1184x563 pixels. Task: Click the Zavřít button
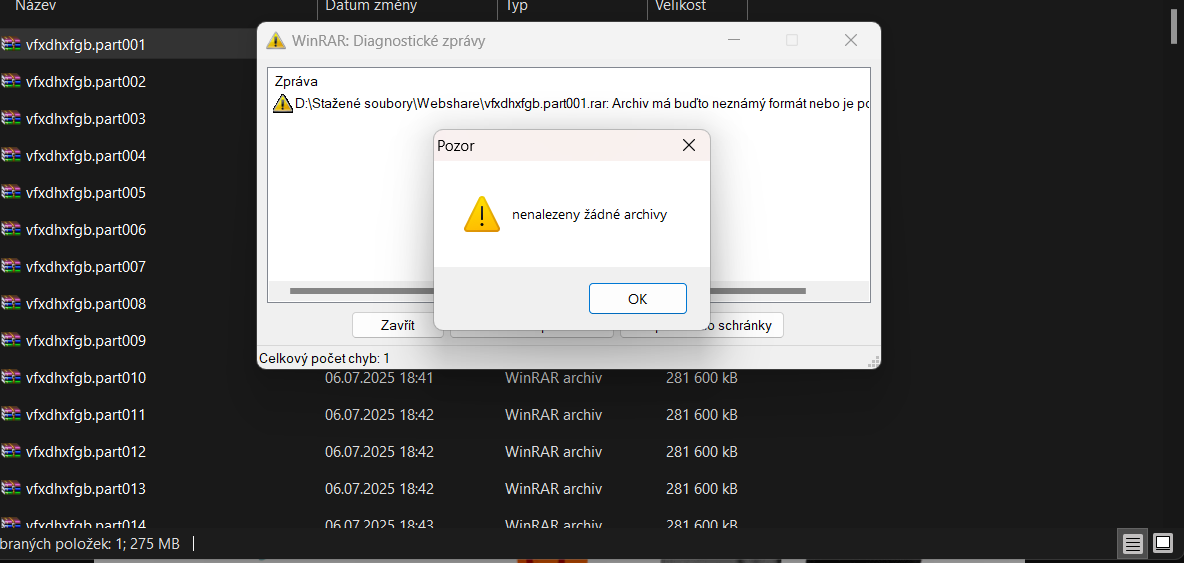click(397, 325)
